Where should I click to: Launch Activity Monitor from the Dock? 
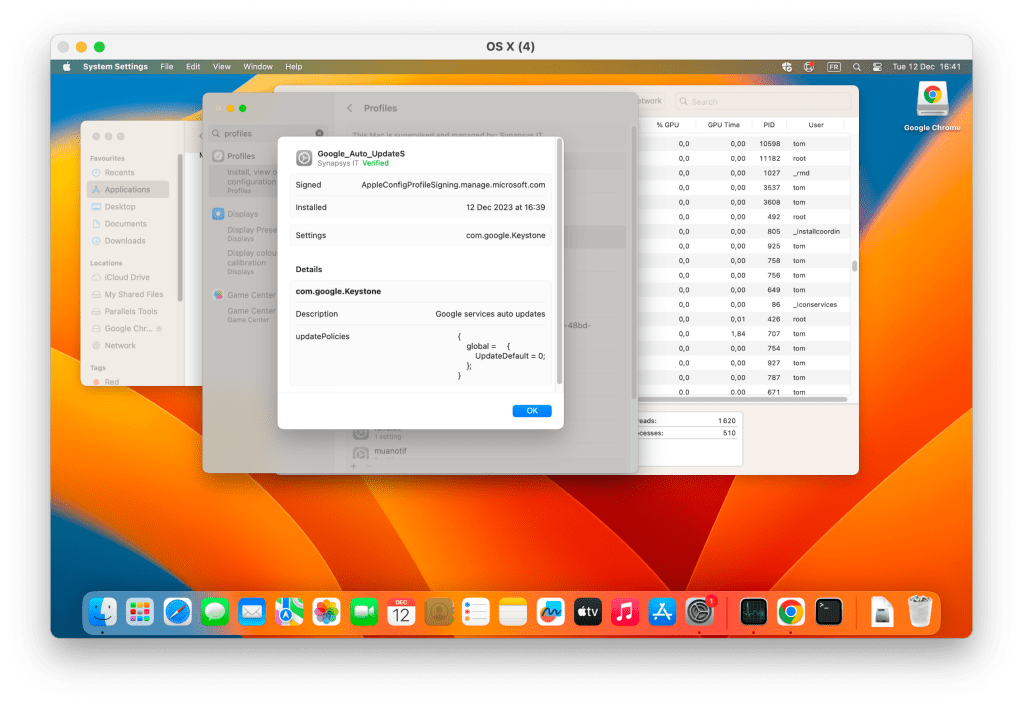[x=753, y=611]
